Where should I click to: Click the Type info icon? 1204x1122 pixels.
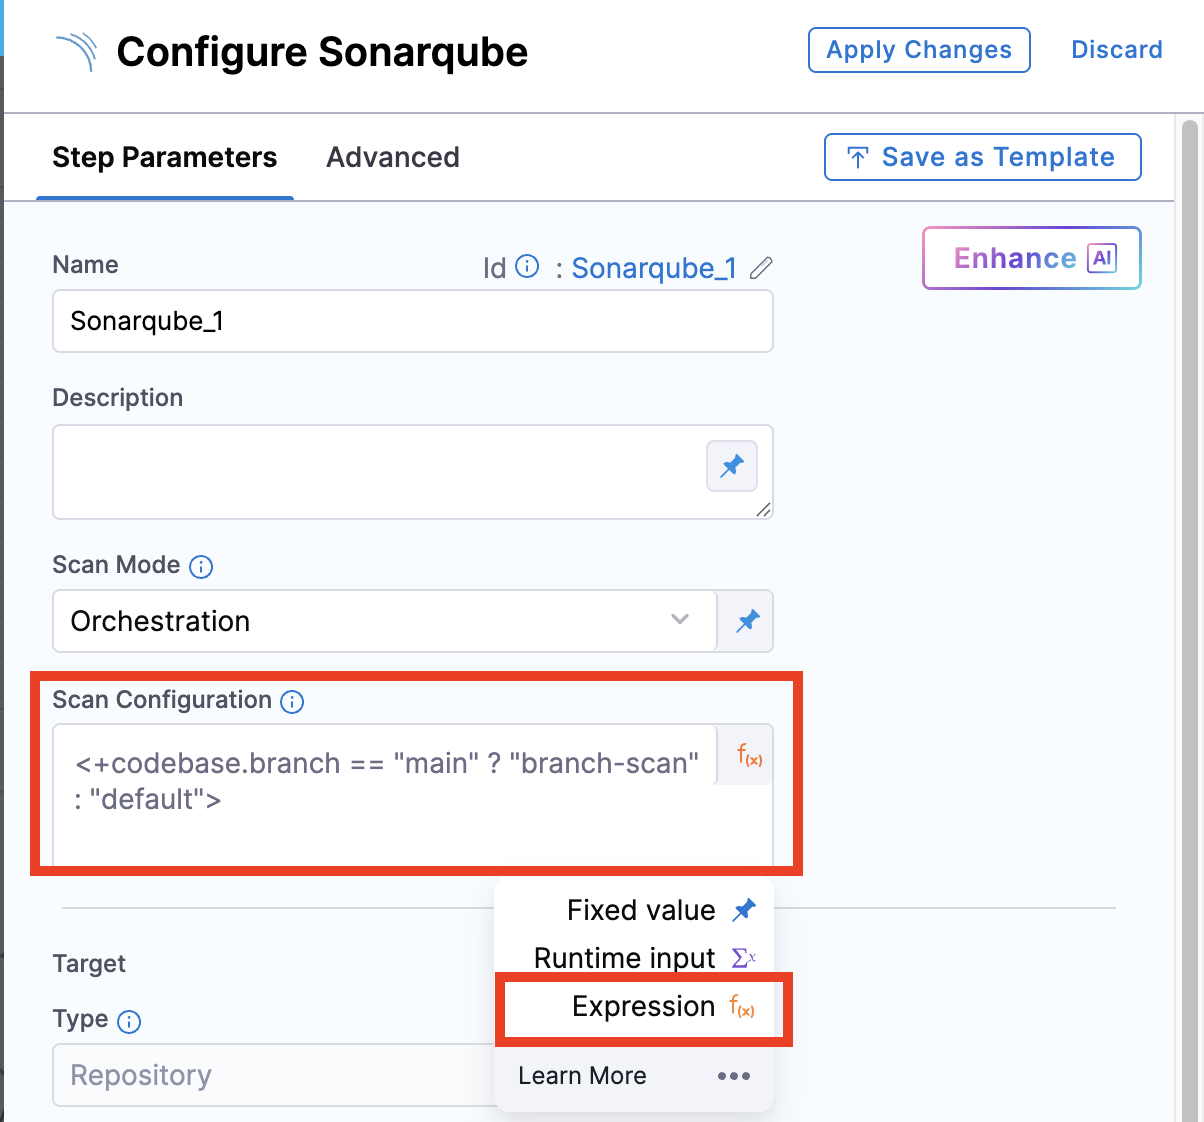coord(129,1021)
